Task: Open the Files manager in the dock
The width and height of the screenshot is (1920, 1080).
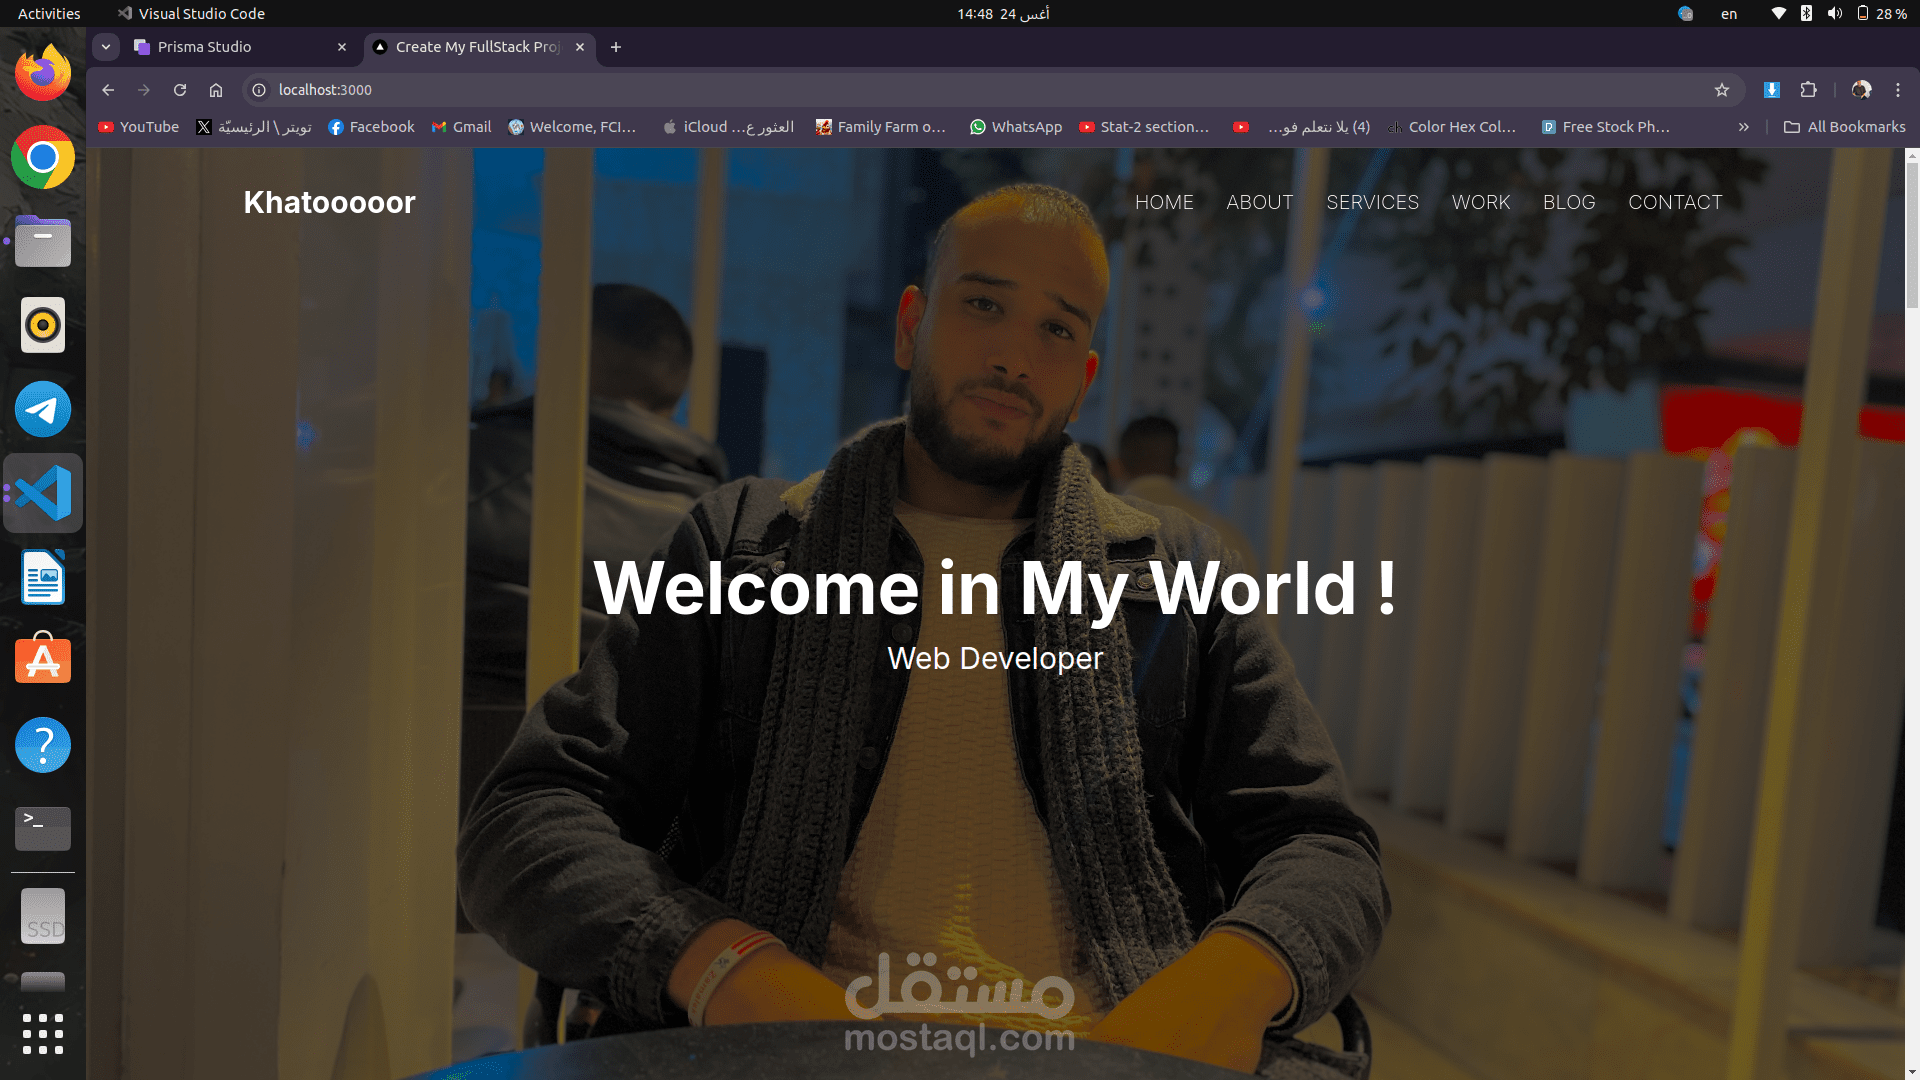Action: tap(43, 241)
